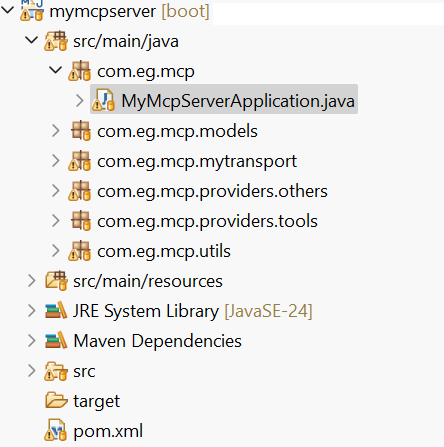Click the MyMcpServerApplication.java file icon

[103, 100]
